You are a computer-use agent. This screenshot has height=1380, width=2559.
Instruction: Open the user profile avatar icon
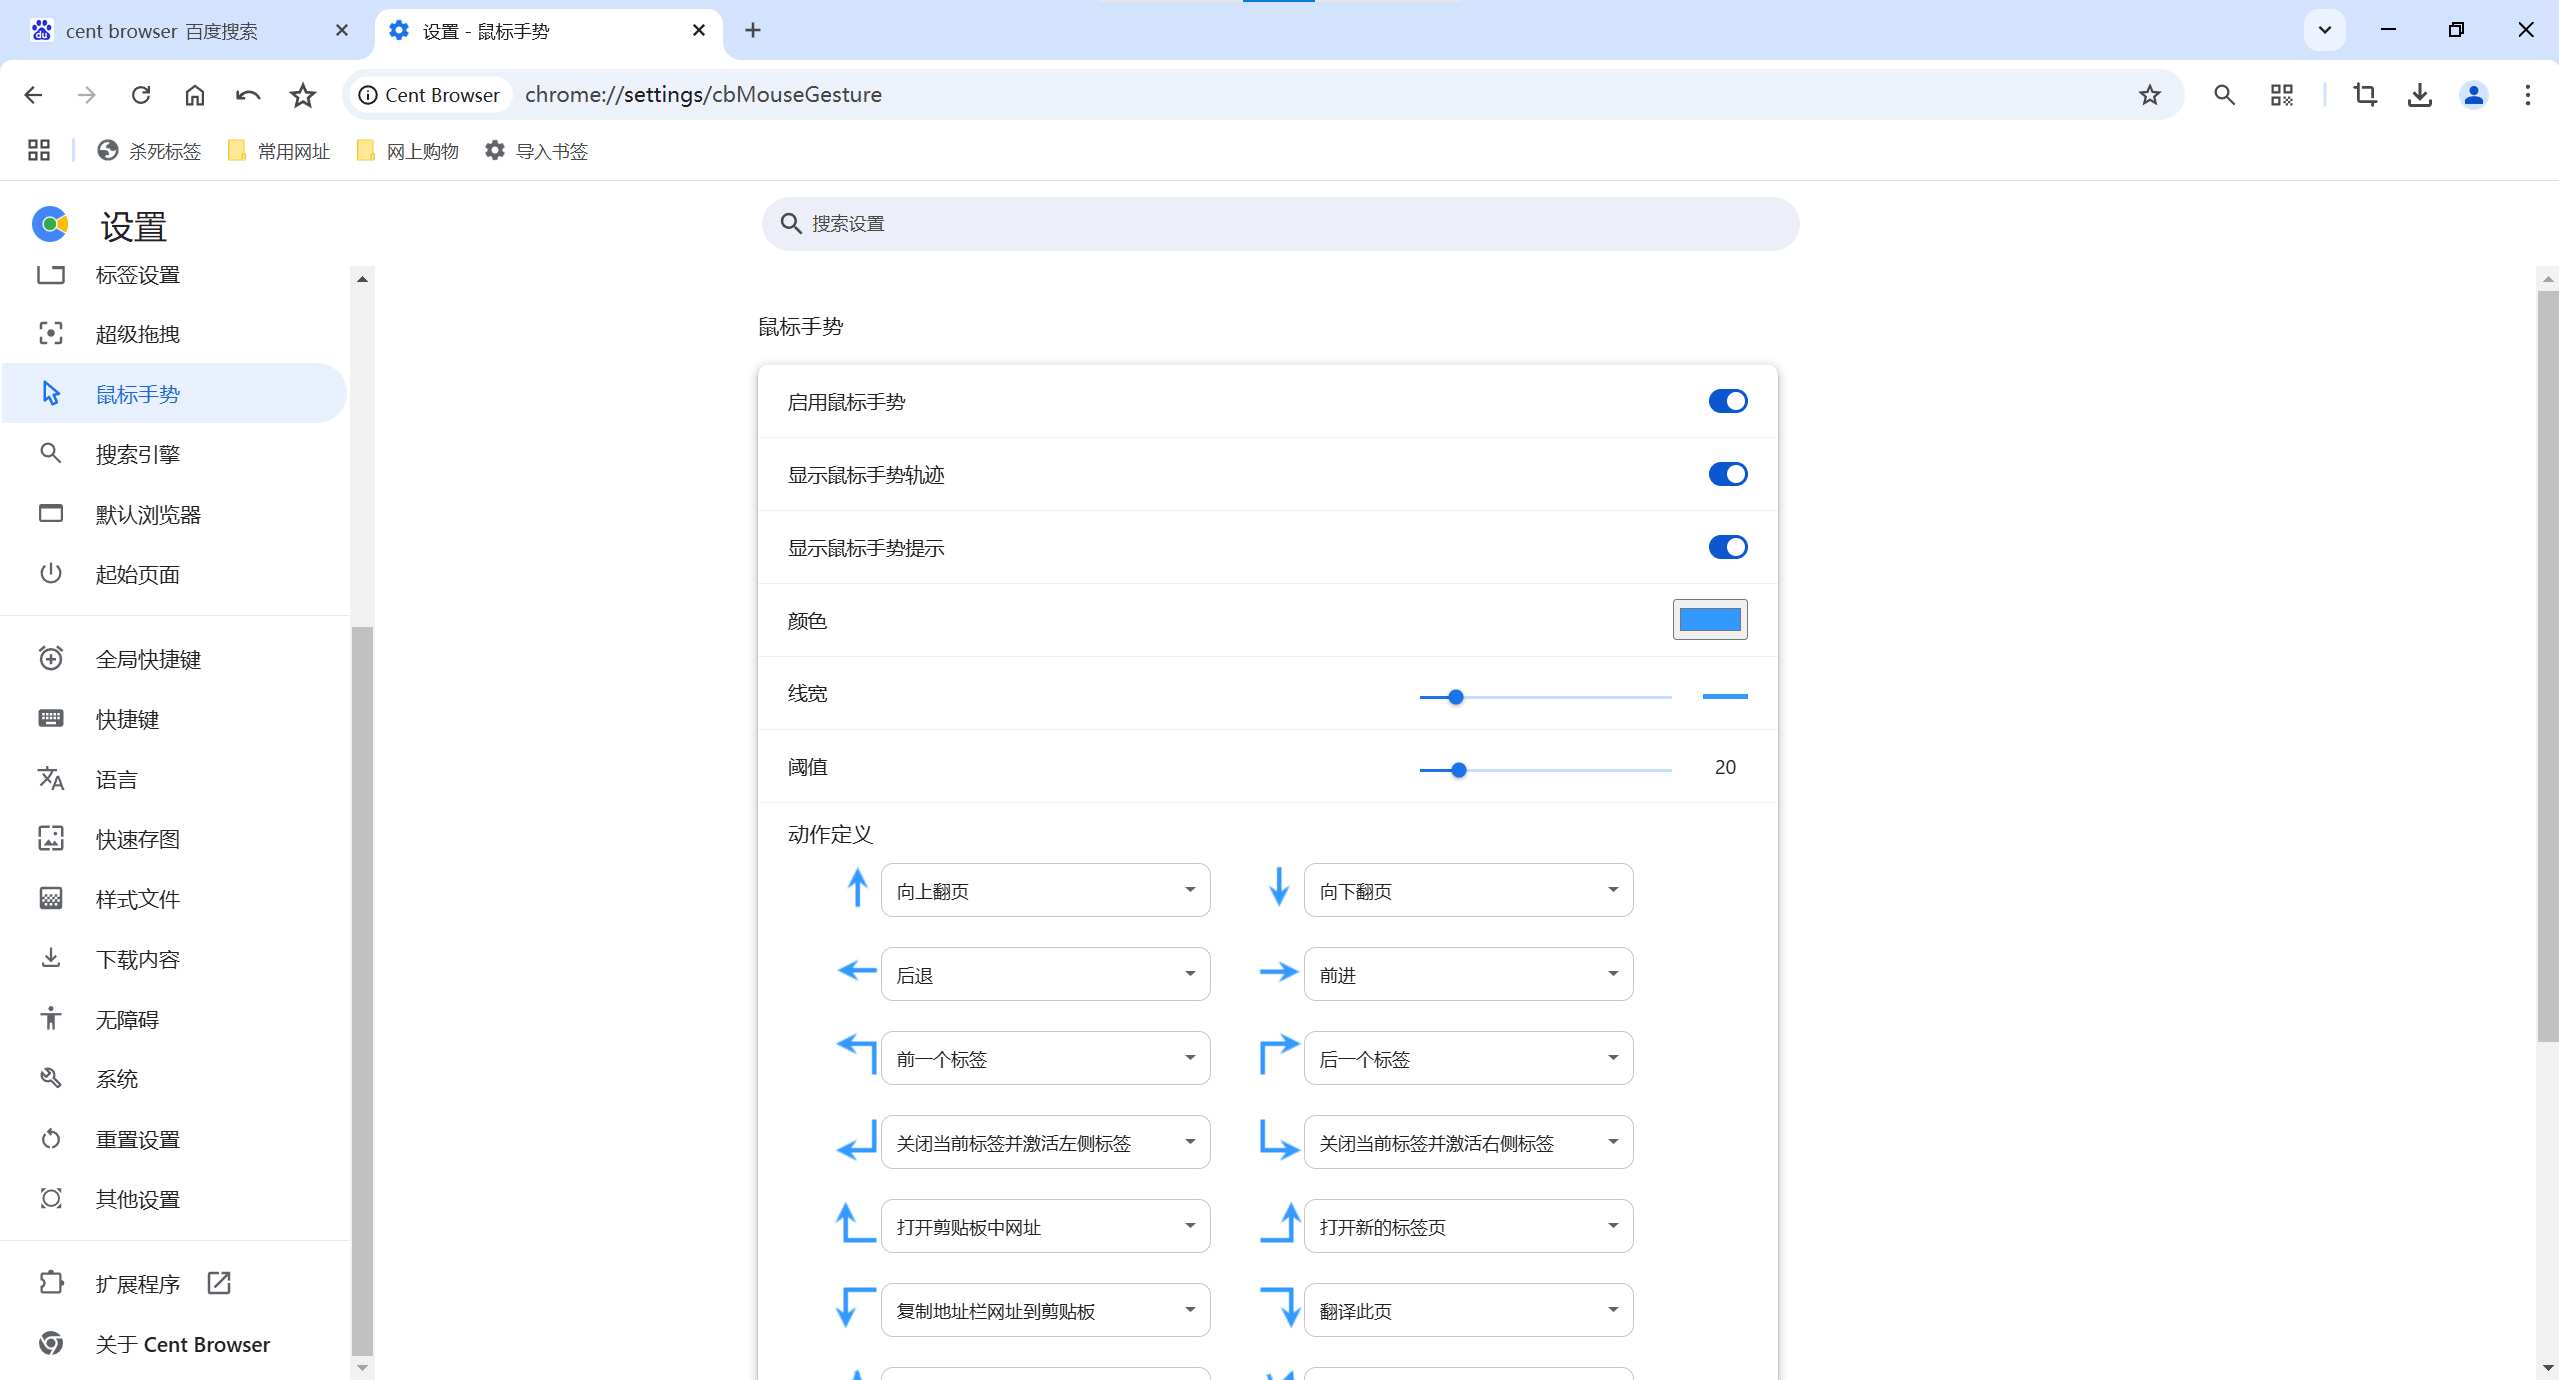tap(2473, 95)
